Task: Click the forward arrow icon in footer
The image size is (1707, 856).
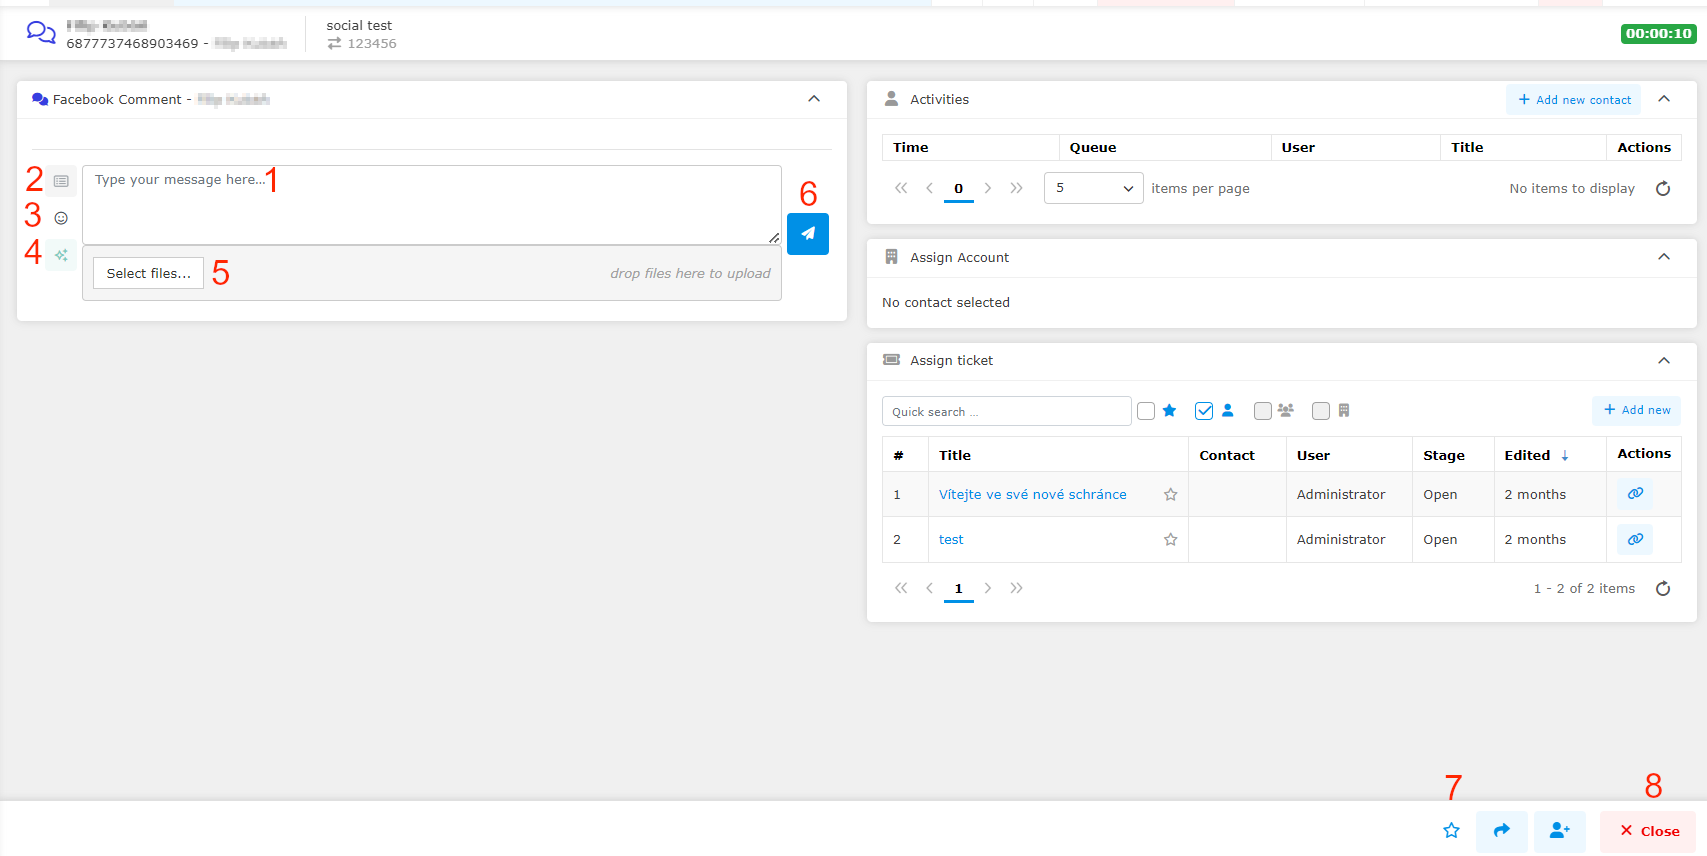Action: pos(1501,831)
